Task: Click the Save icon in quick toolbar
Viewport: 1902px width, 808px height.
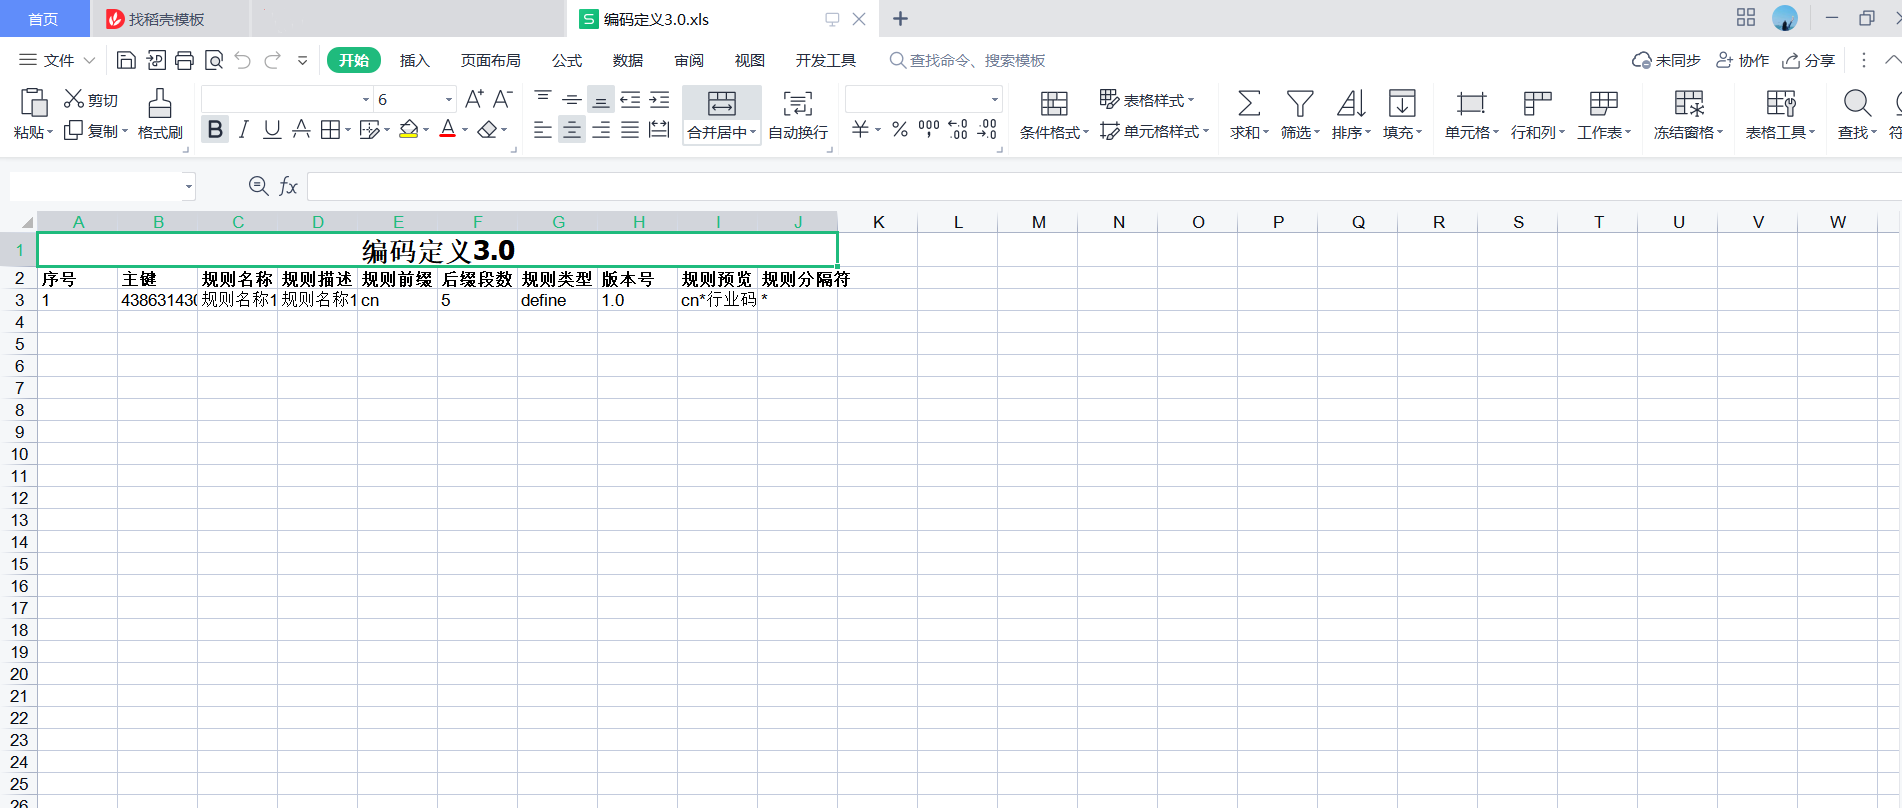Action: [126, 61]
